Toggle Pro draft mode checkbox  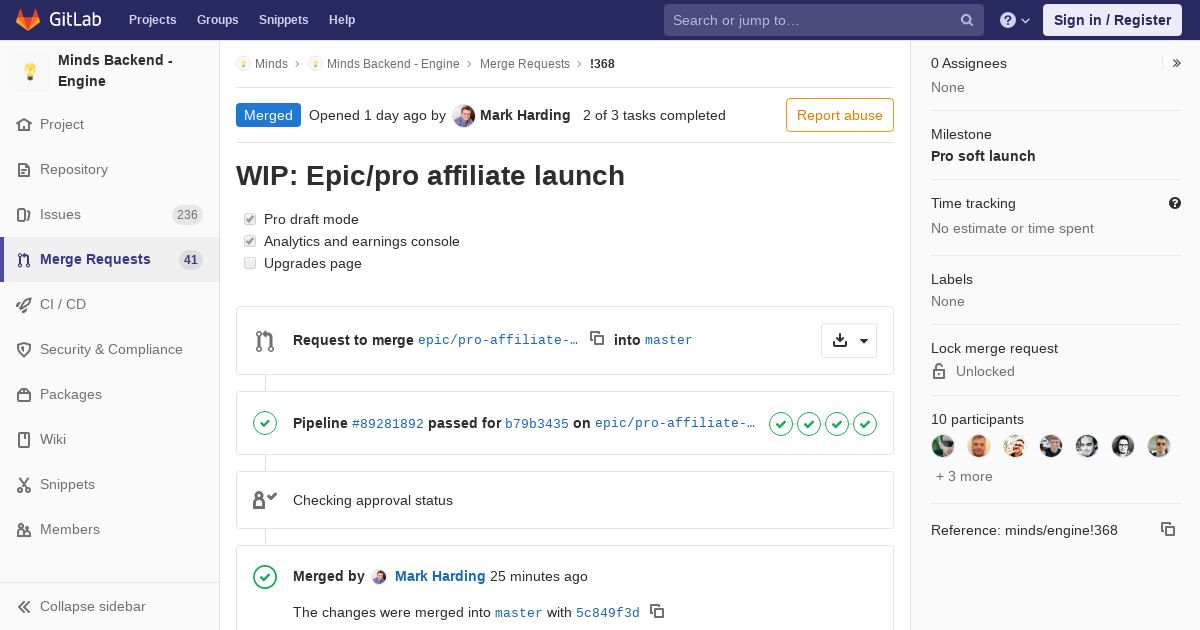tap(250, 219)
